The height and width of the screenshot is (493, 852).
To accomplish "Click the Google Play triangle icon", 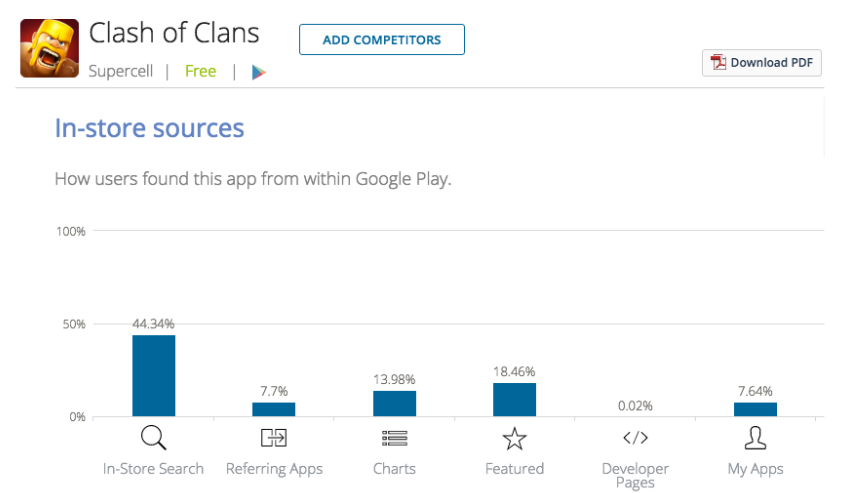I will click(259, 72).
